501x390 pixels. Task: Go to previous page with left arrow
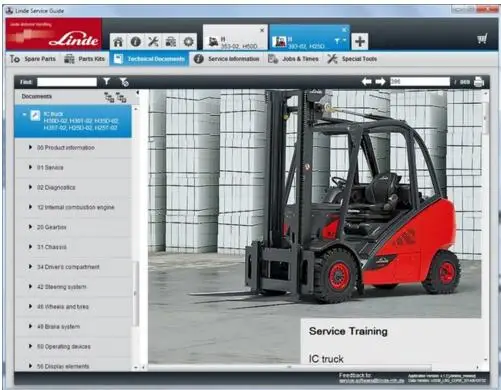[x=366, y=81]
